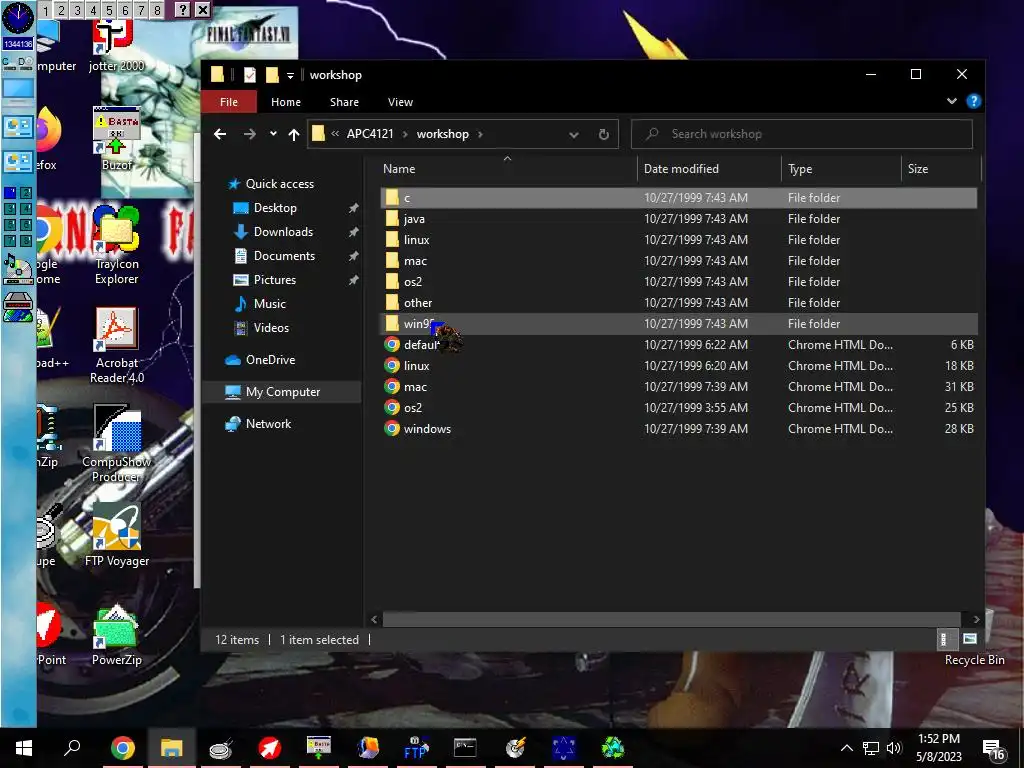Open notification center with 16 badge
Viewport: 1024px width, 768px height.
tap(993, 750)
